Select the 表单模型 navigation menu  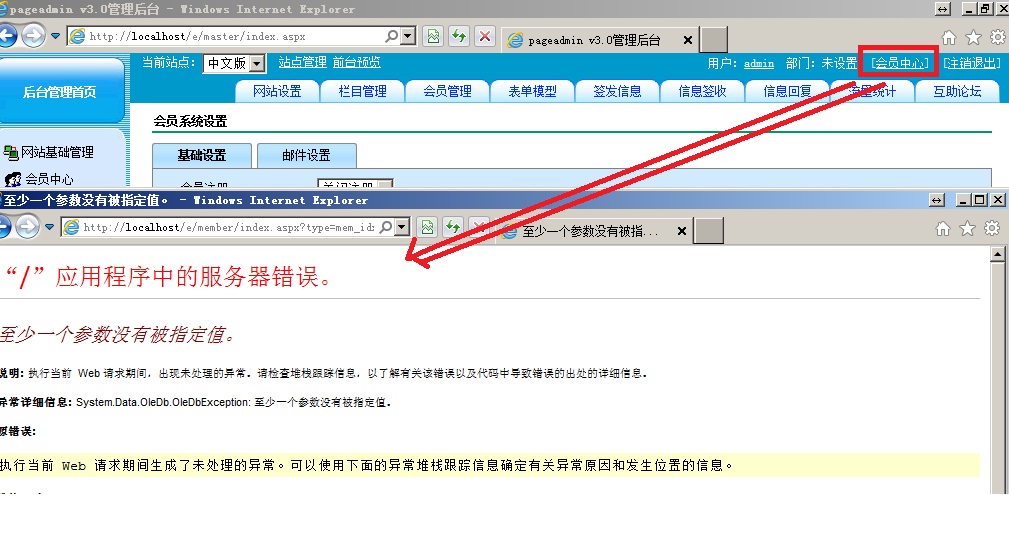[x=532, y=91]
